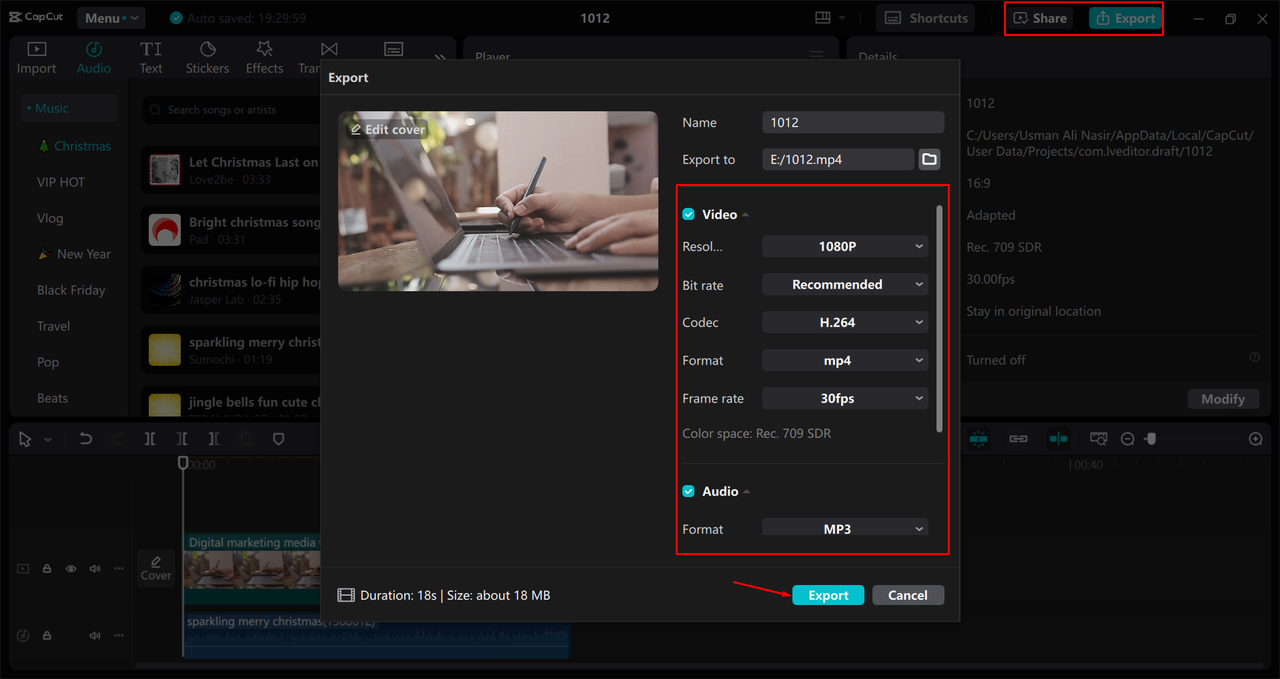
Task: Adjust the timeline zoom slider handle
Action: coord(1151,439)
